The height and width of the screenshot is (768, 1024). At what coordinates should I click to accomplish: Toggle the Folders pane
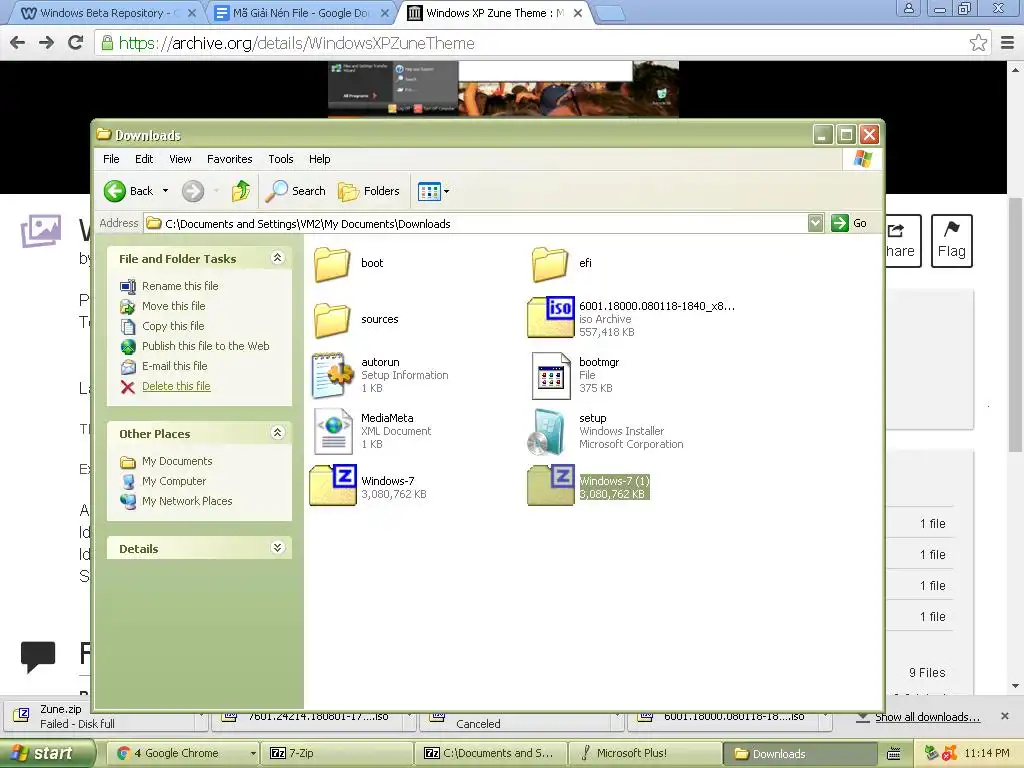click(x=369, y=191)
